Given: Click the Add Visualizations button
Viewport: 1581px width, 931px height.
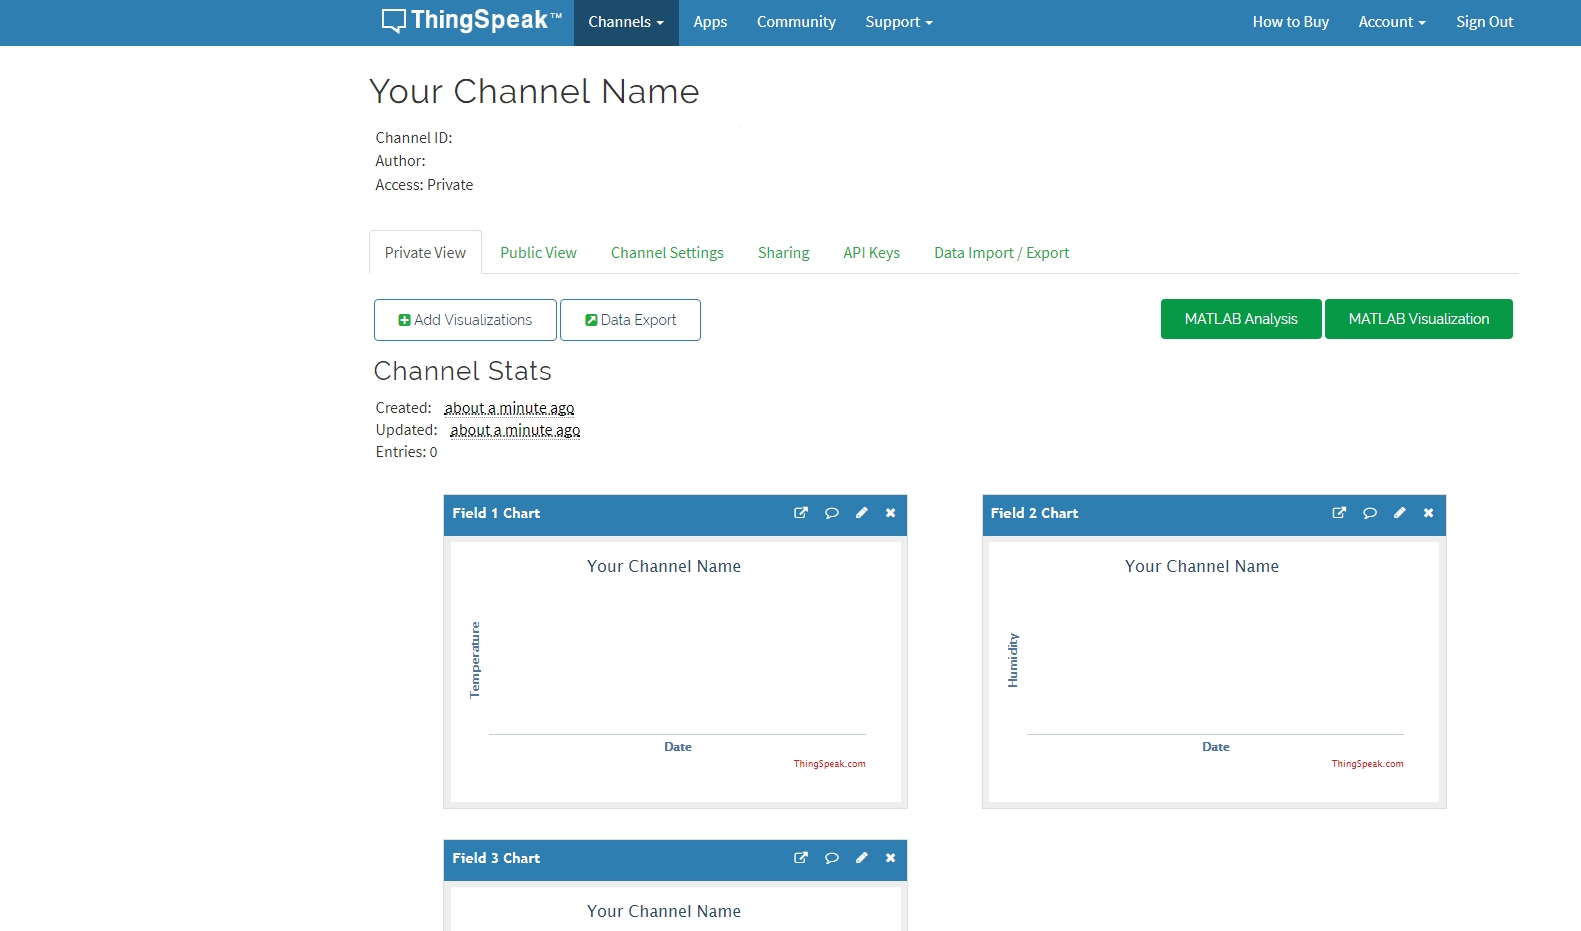Looking at the screenshot, I should [465, 320].
